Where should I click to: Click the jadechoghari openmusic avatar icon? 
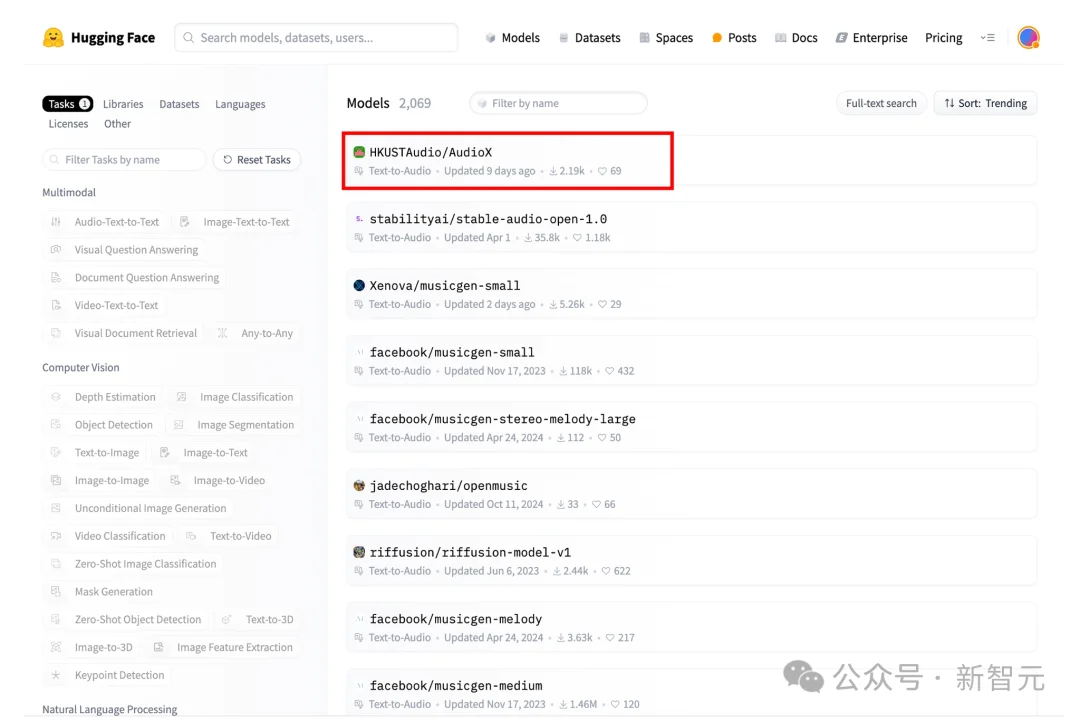pos(359,485)
